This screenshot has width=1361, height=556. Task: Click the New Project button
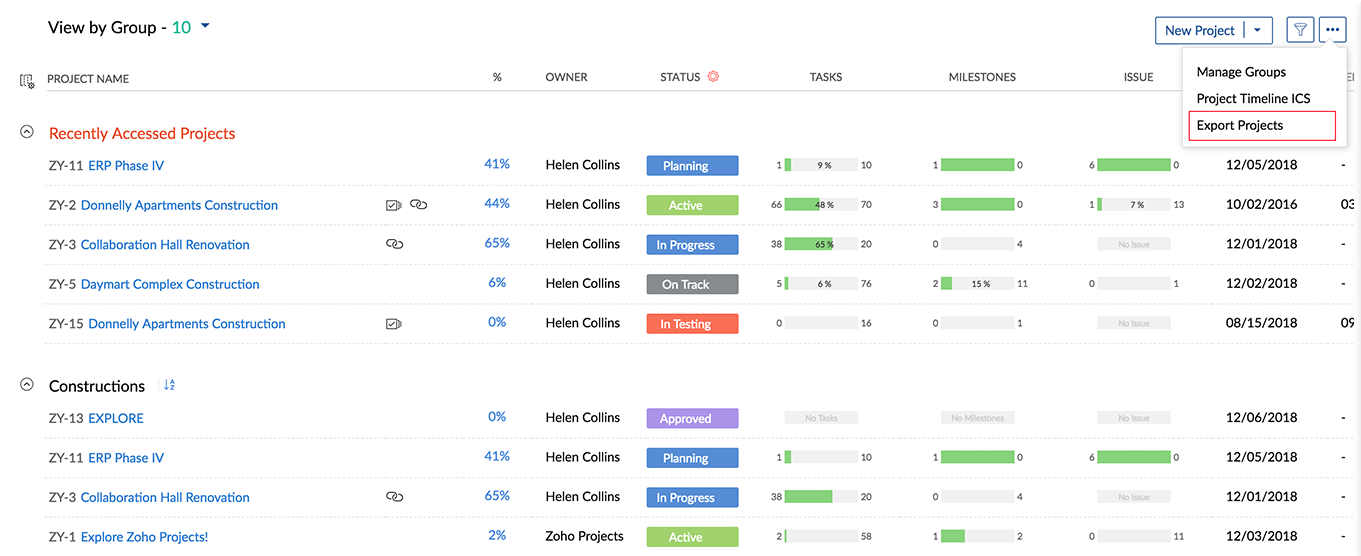point(1199,30)
